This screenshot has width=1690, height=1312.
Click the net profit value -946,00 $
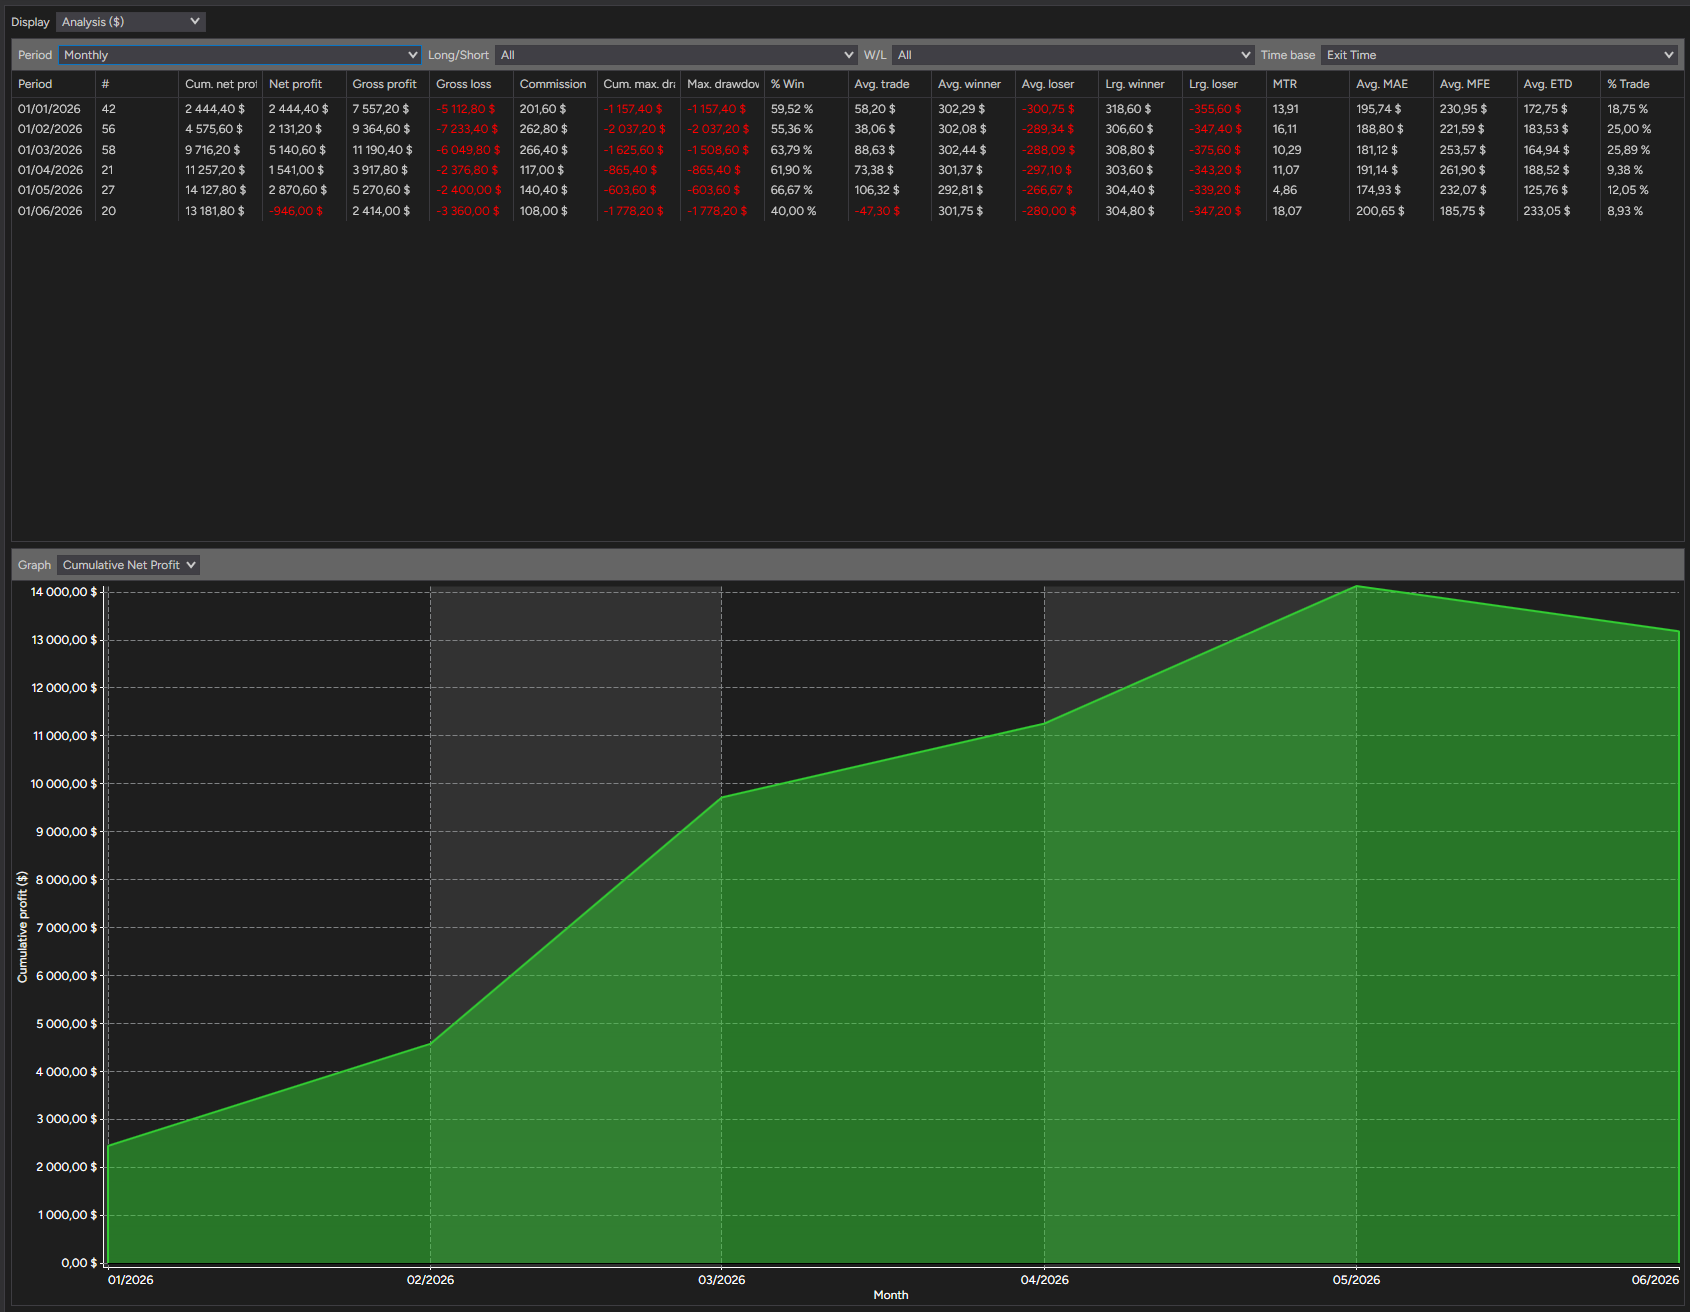(x=296, y=211)
